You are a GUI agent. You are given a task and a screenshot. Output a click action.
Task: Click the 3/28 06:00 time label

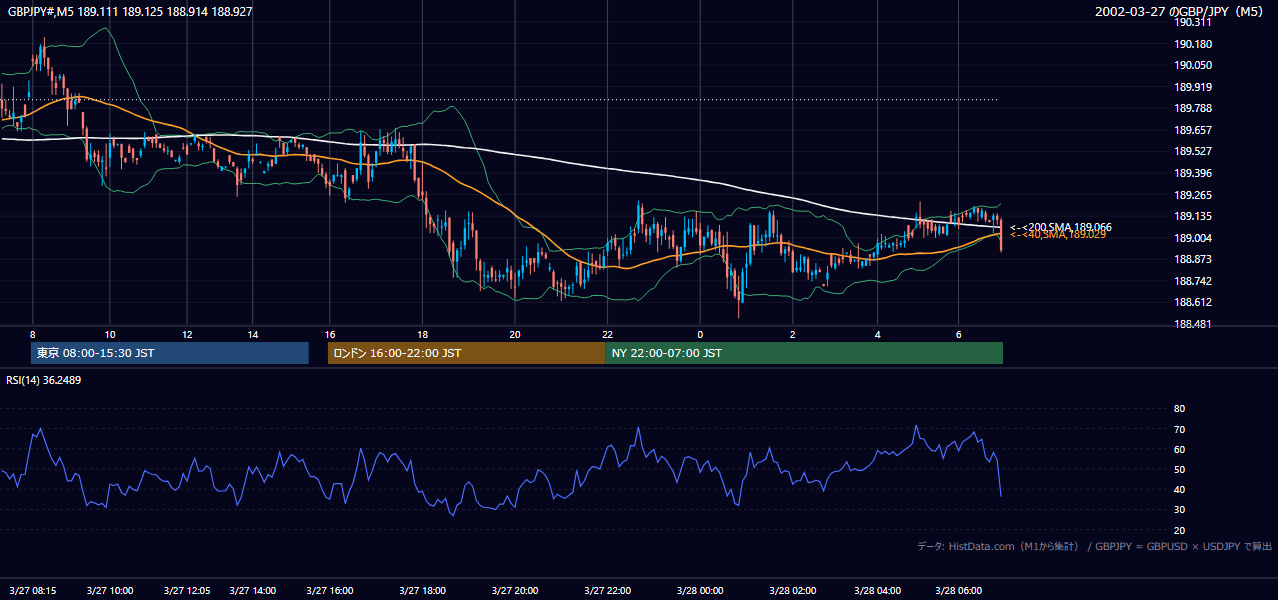(x=959, y=591)
